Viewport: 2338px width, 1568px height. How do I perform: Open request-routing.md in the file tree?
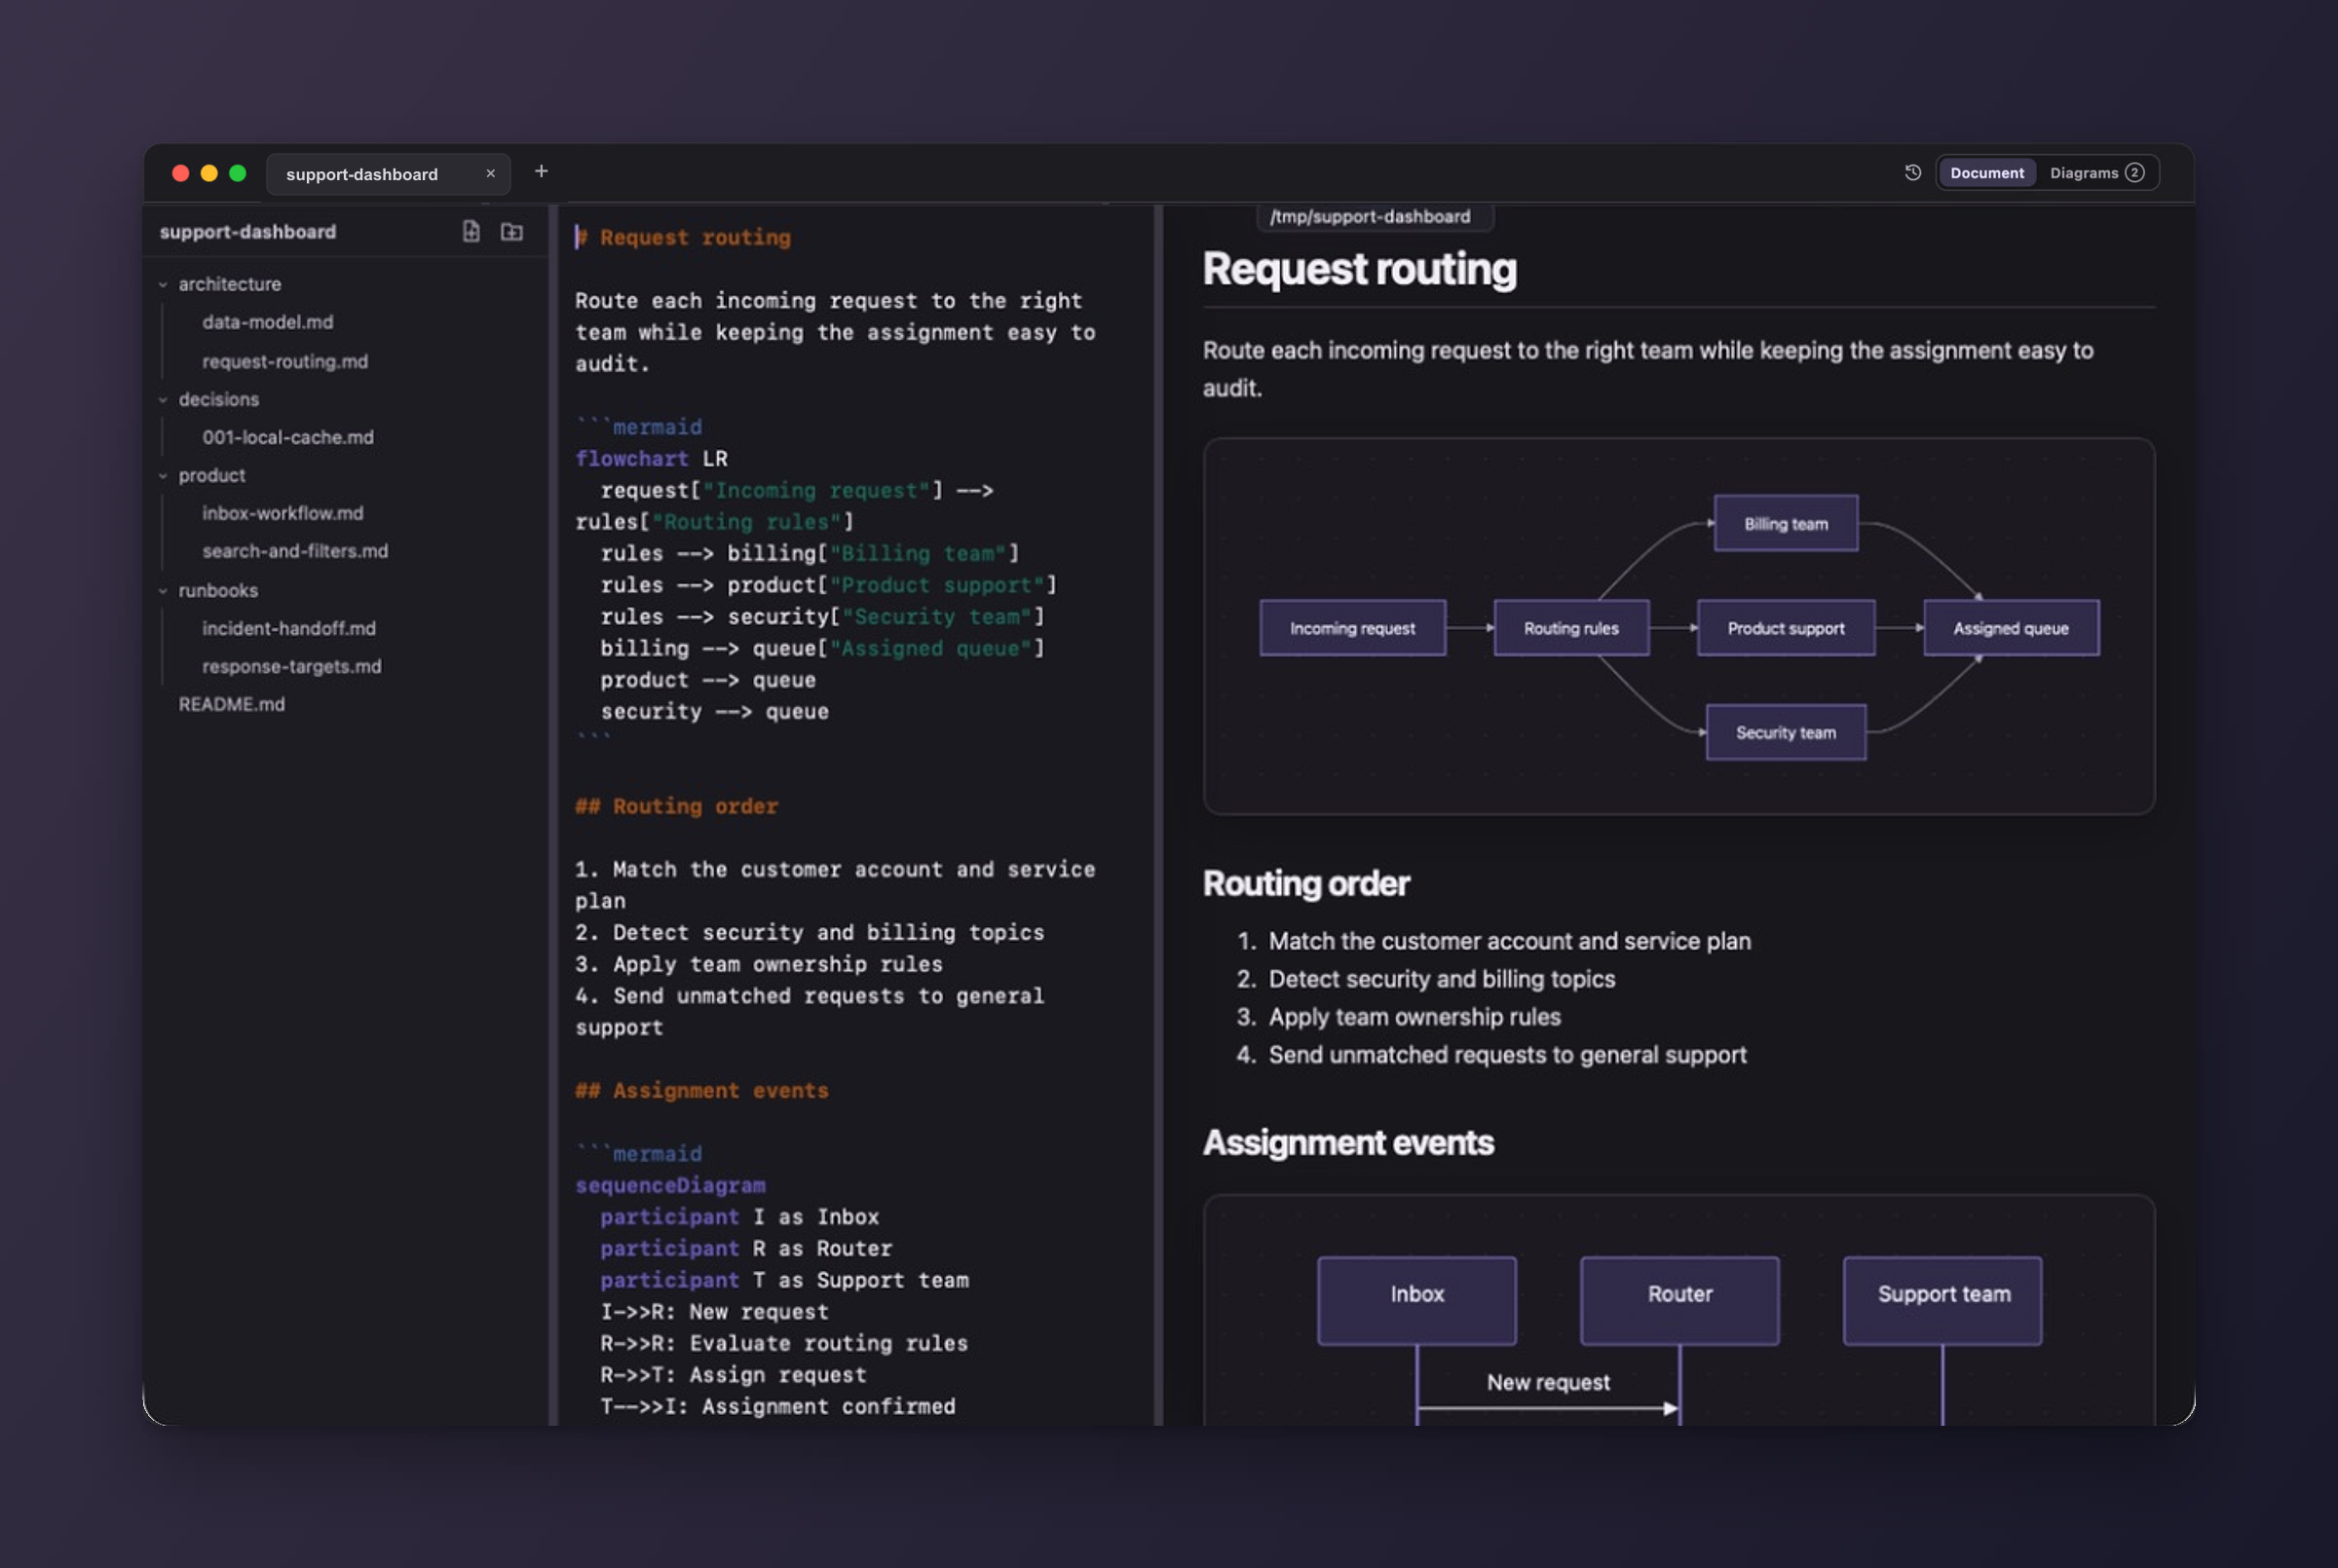tap(285, 361)
